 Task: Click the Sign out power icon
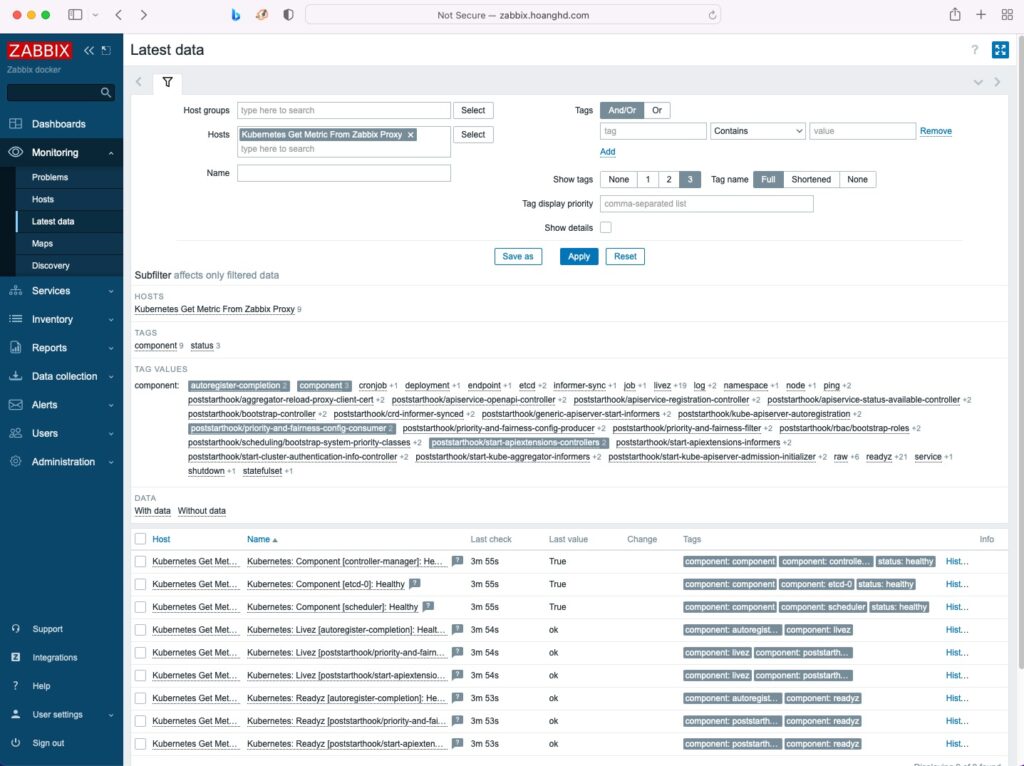click(x=16, y=743)
